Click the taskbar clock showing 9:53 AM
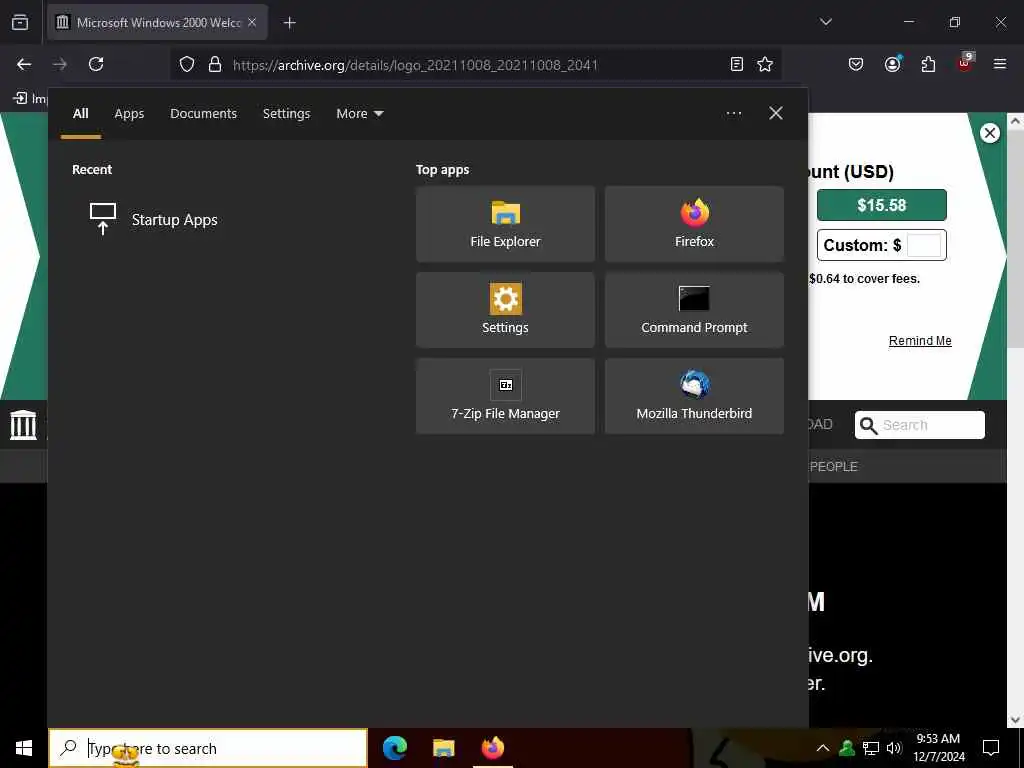This screenshot has height=768, width=1024. pos(938,748)
